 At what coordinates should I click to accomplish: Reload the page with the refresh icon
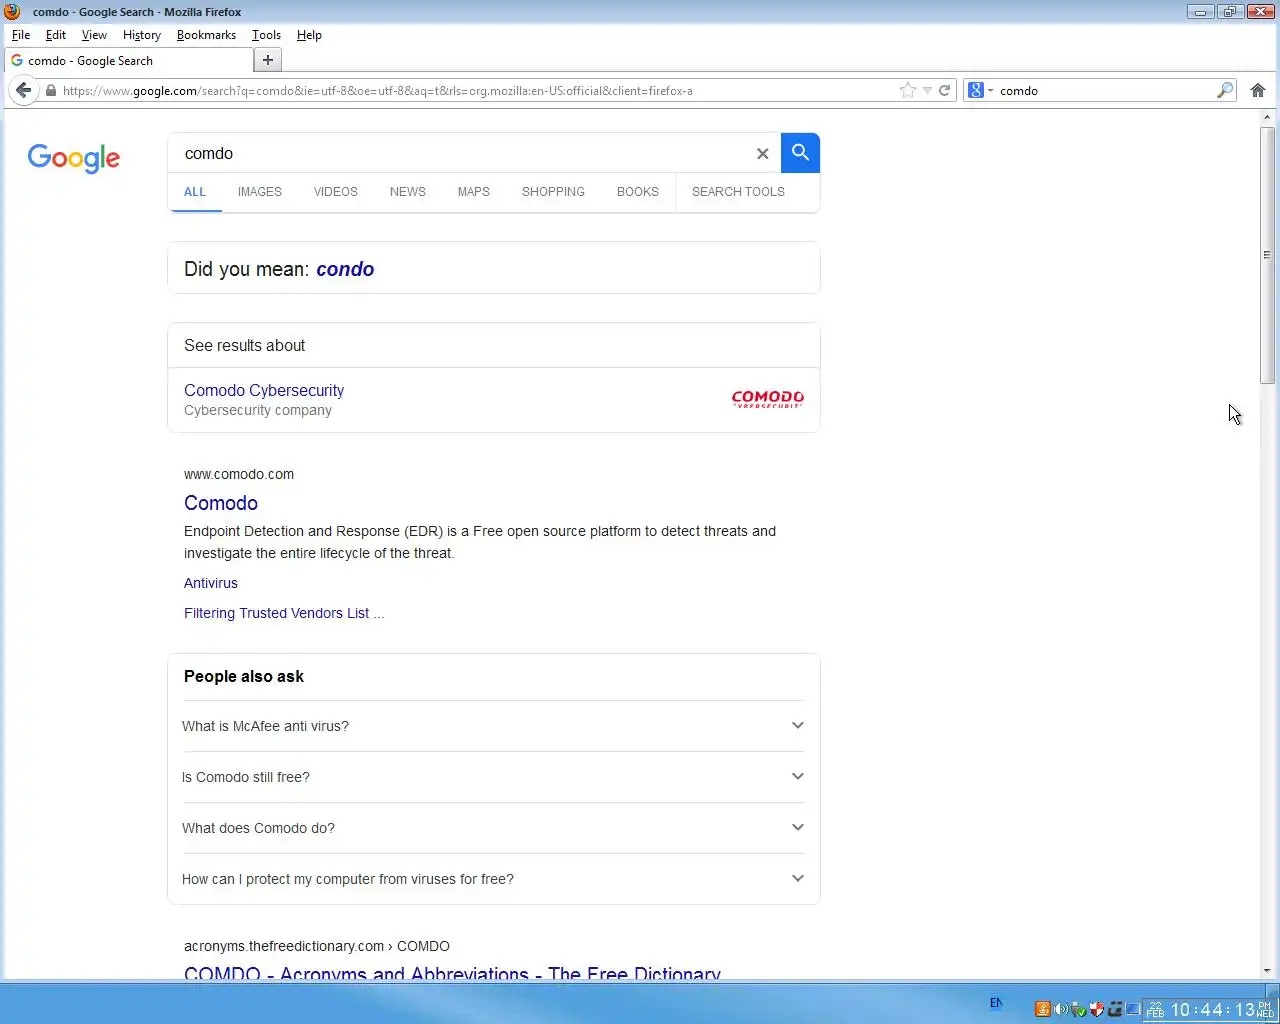tap(944, 90)
